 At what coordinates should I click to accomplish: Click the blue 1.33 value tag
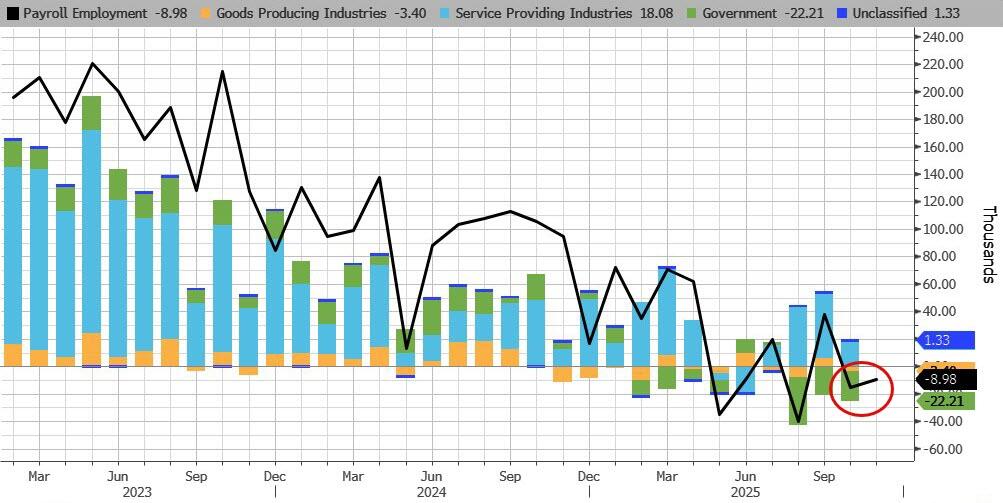click(x=945, y=340)
